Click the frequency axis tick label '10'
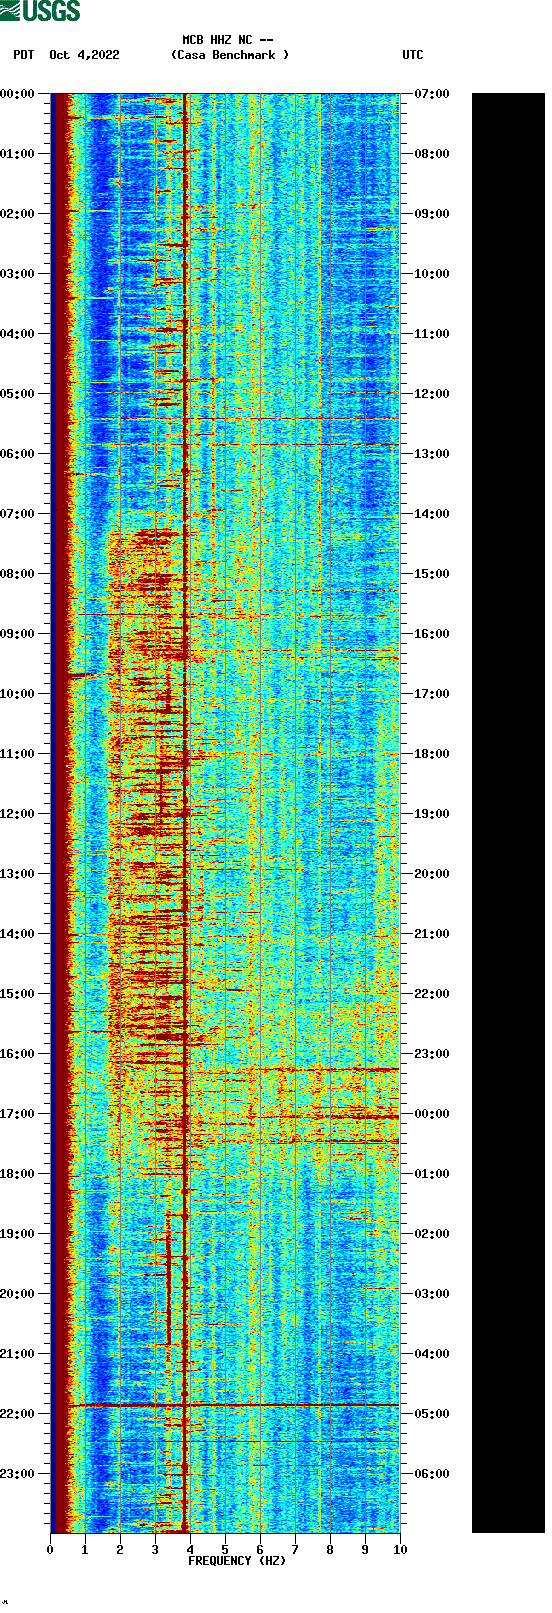The image size is (552, 1613). pos(400,1550)
